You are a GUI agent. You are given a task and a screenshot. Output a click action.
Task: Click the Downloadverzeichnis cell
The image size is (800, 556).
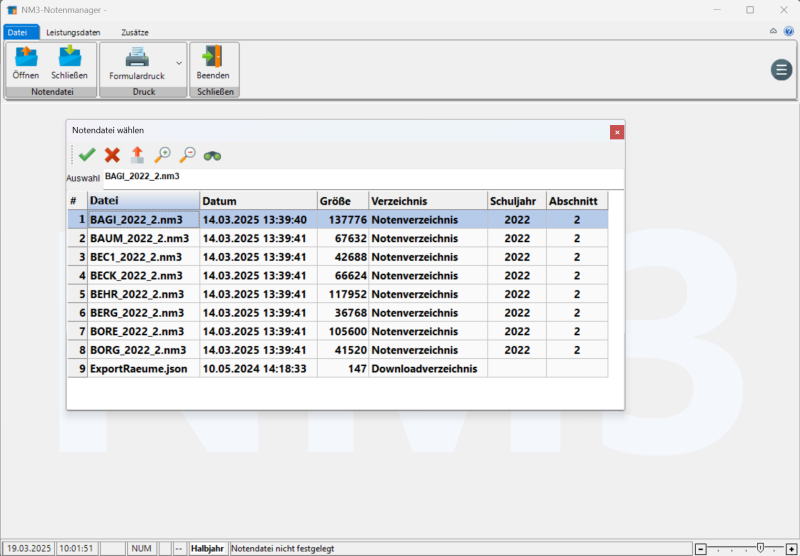pyautogui.click(x=428, y=369)
